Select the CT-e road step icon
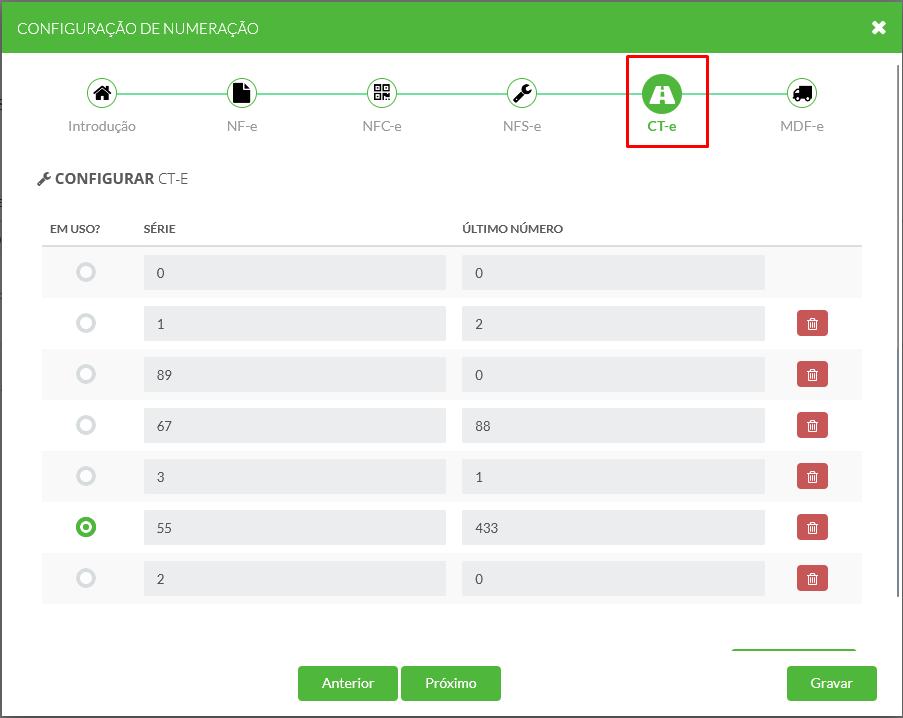This screenshot has height=718, width=903. pos(662,94)
